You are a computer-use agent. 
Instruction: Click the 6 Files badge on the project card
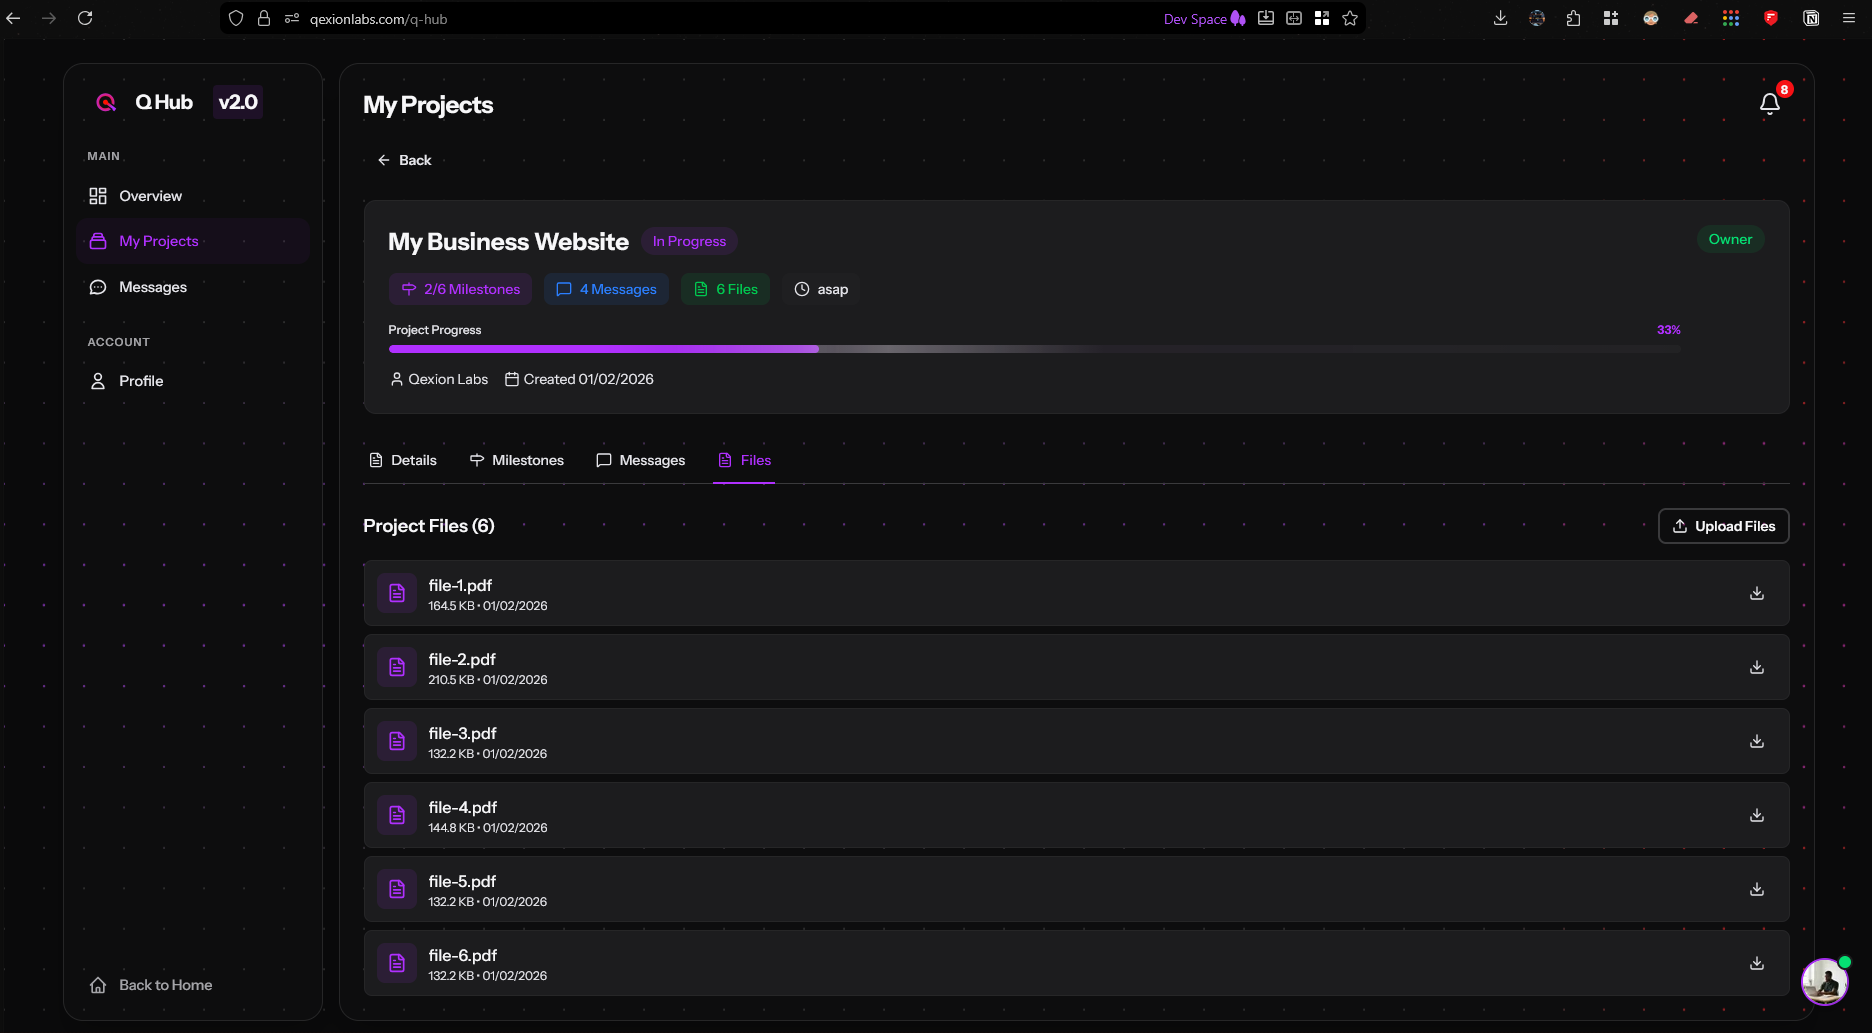[x=725, y=289]
